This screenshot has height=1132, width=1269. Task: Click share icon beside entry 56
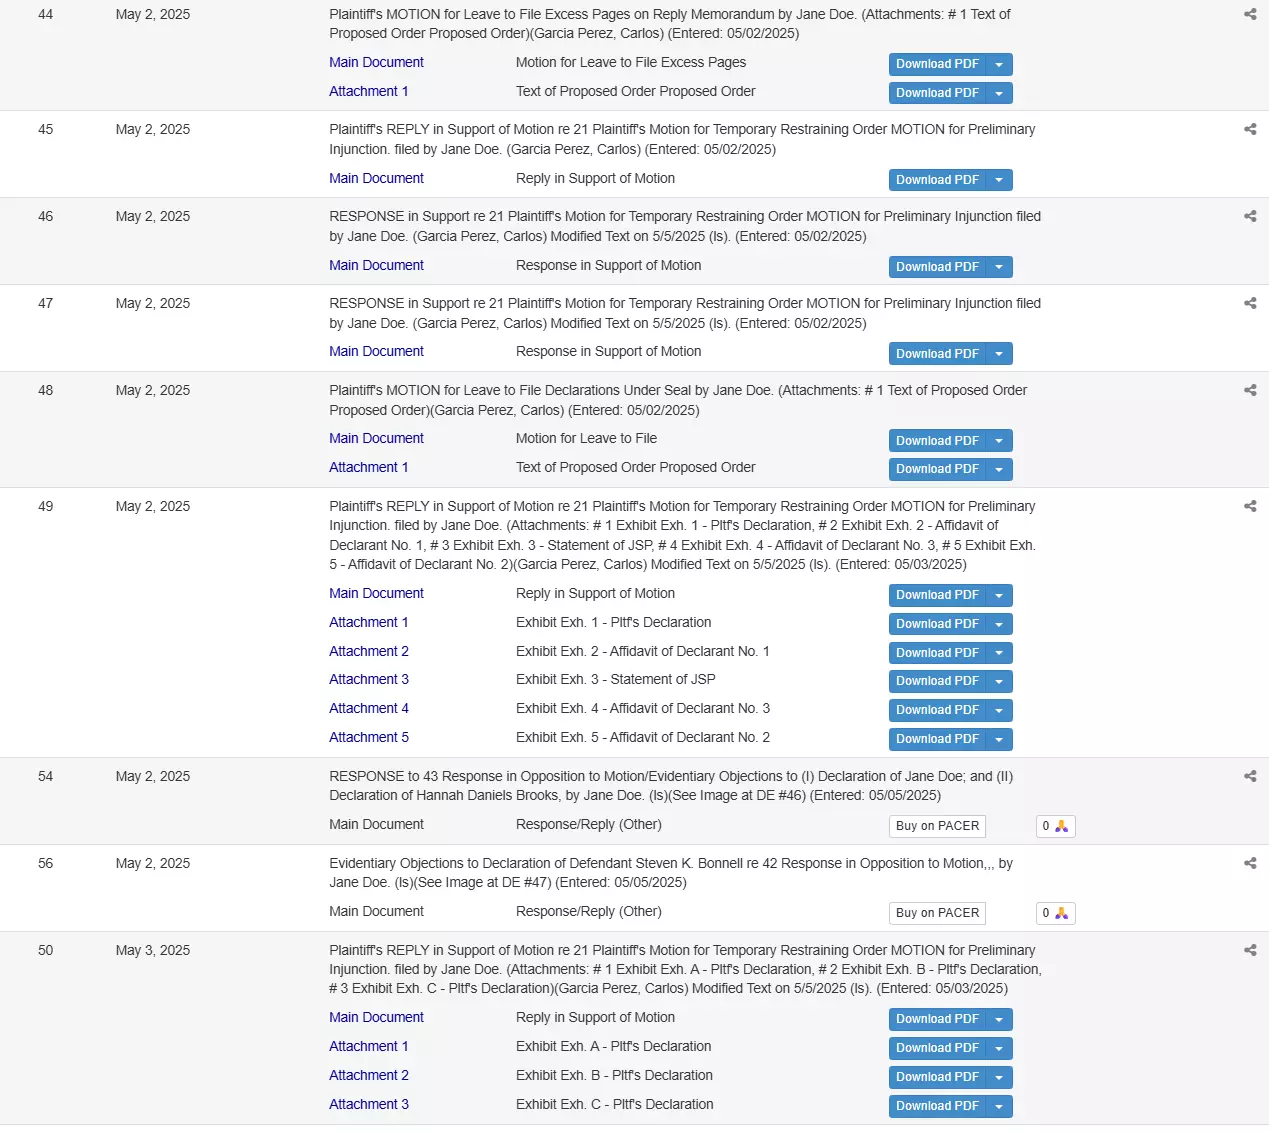pyautogui.click(x=1249, y=863)
